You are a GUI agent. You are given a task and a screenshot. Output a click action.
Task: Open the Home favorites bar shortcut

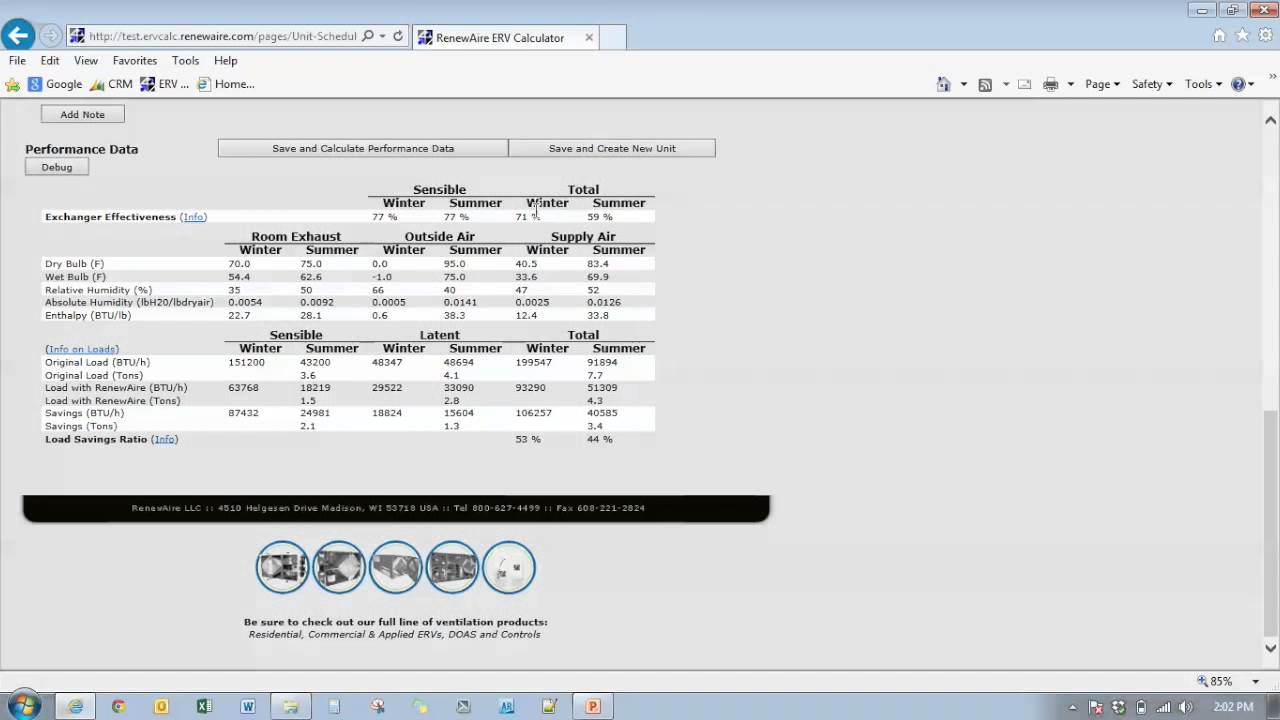[x=225, y=84]
